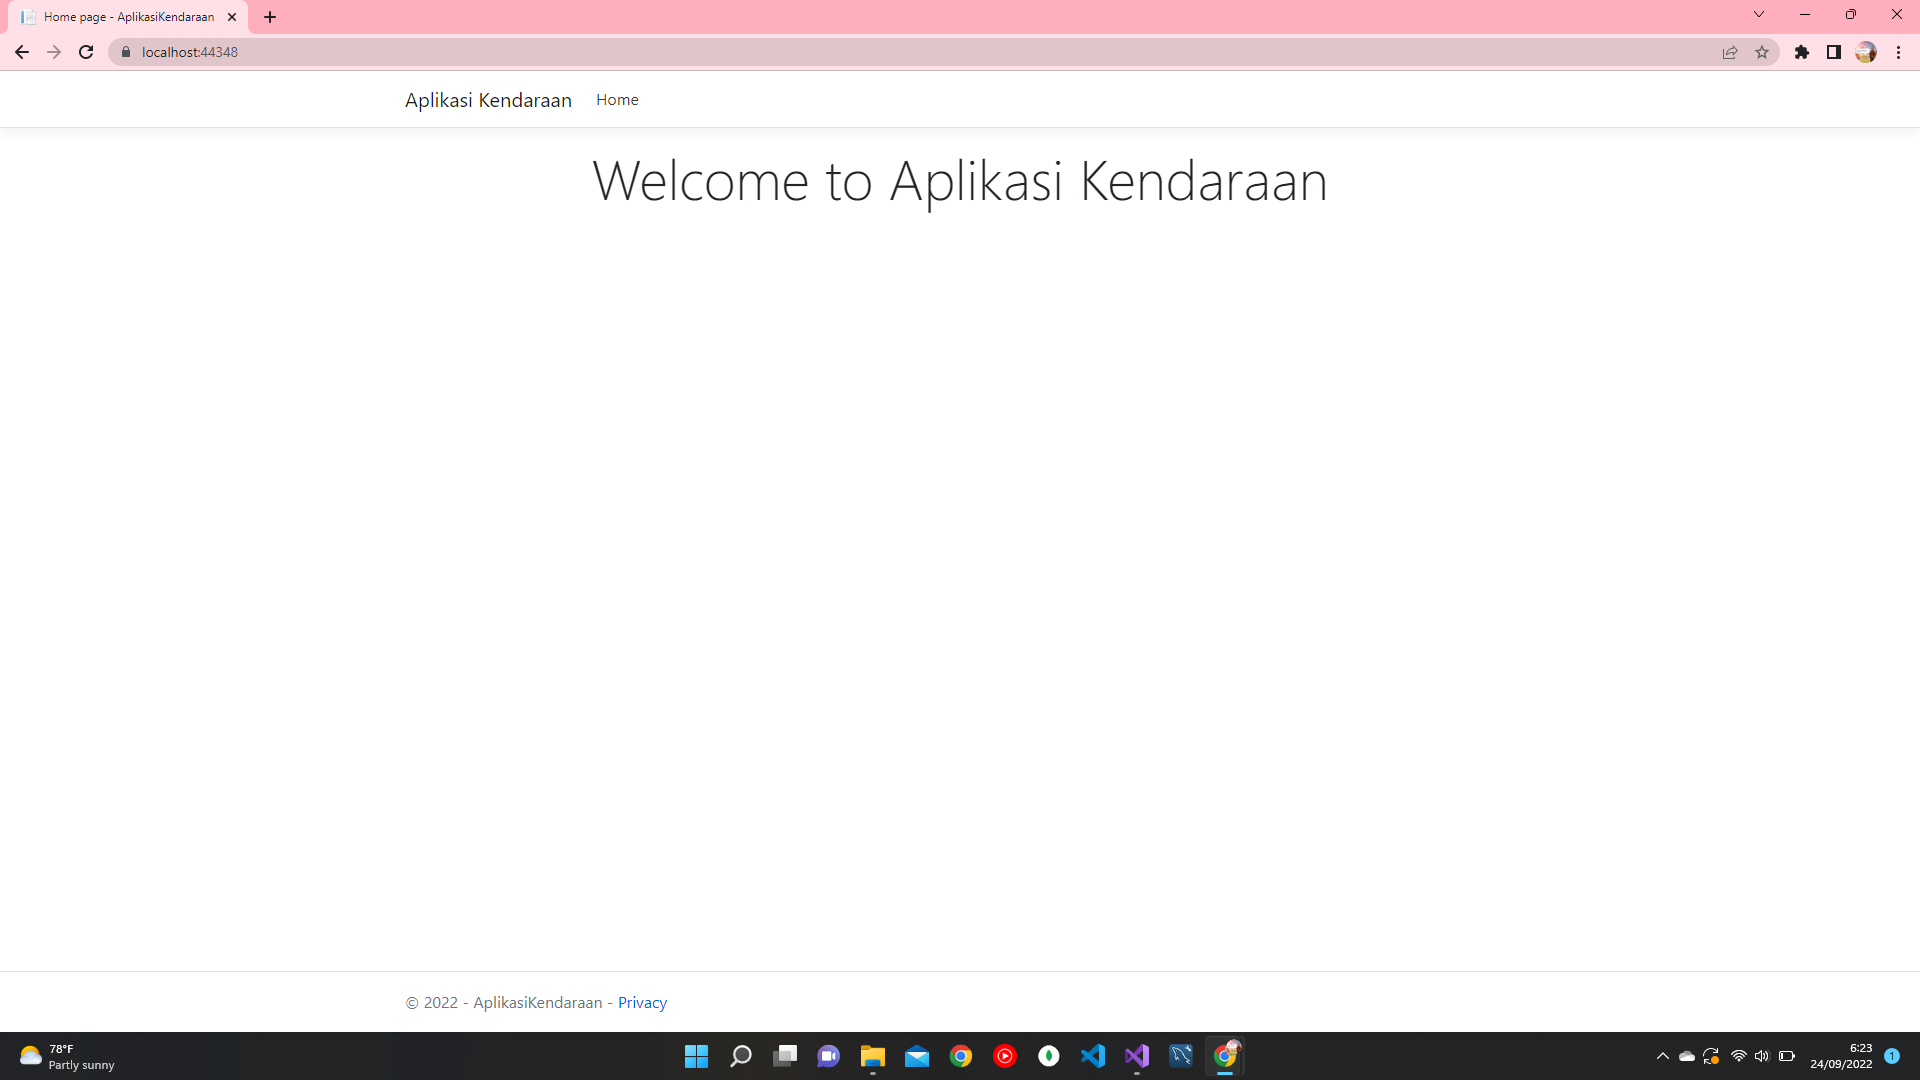Screen dimensions: 1920x1080
Task: Click the Aplikasi Kendaraan brand link
Action: [488, 99]
